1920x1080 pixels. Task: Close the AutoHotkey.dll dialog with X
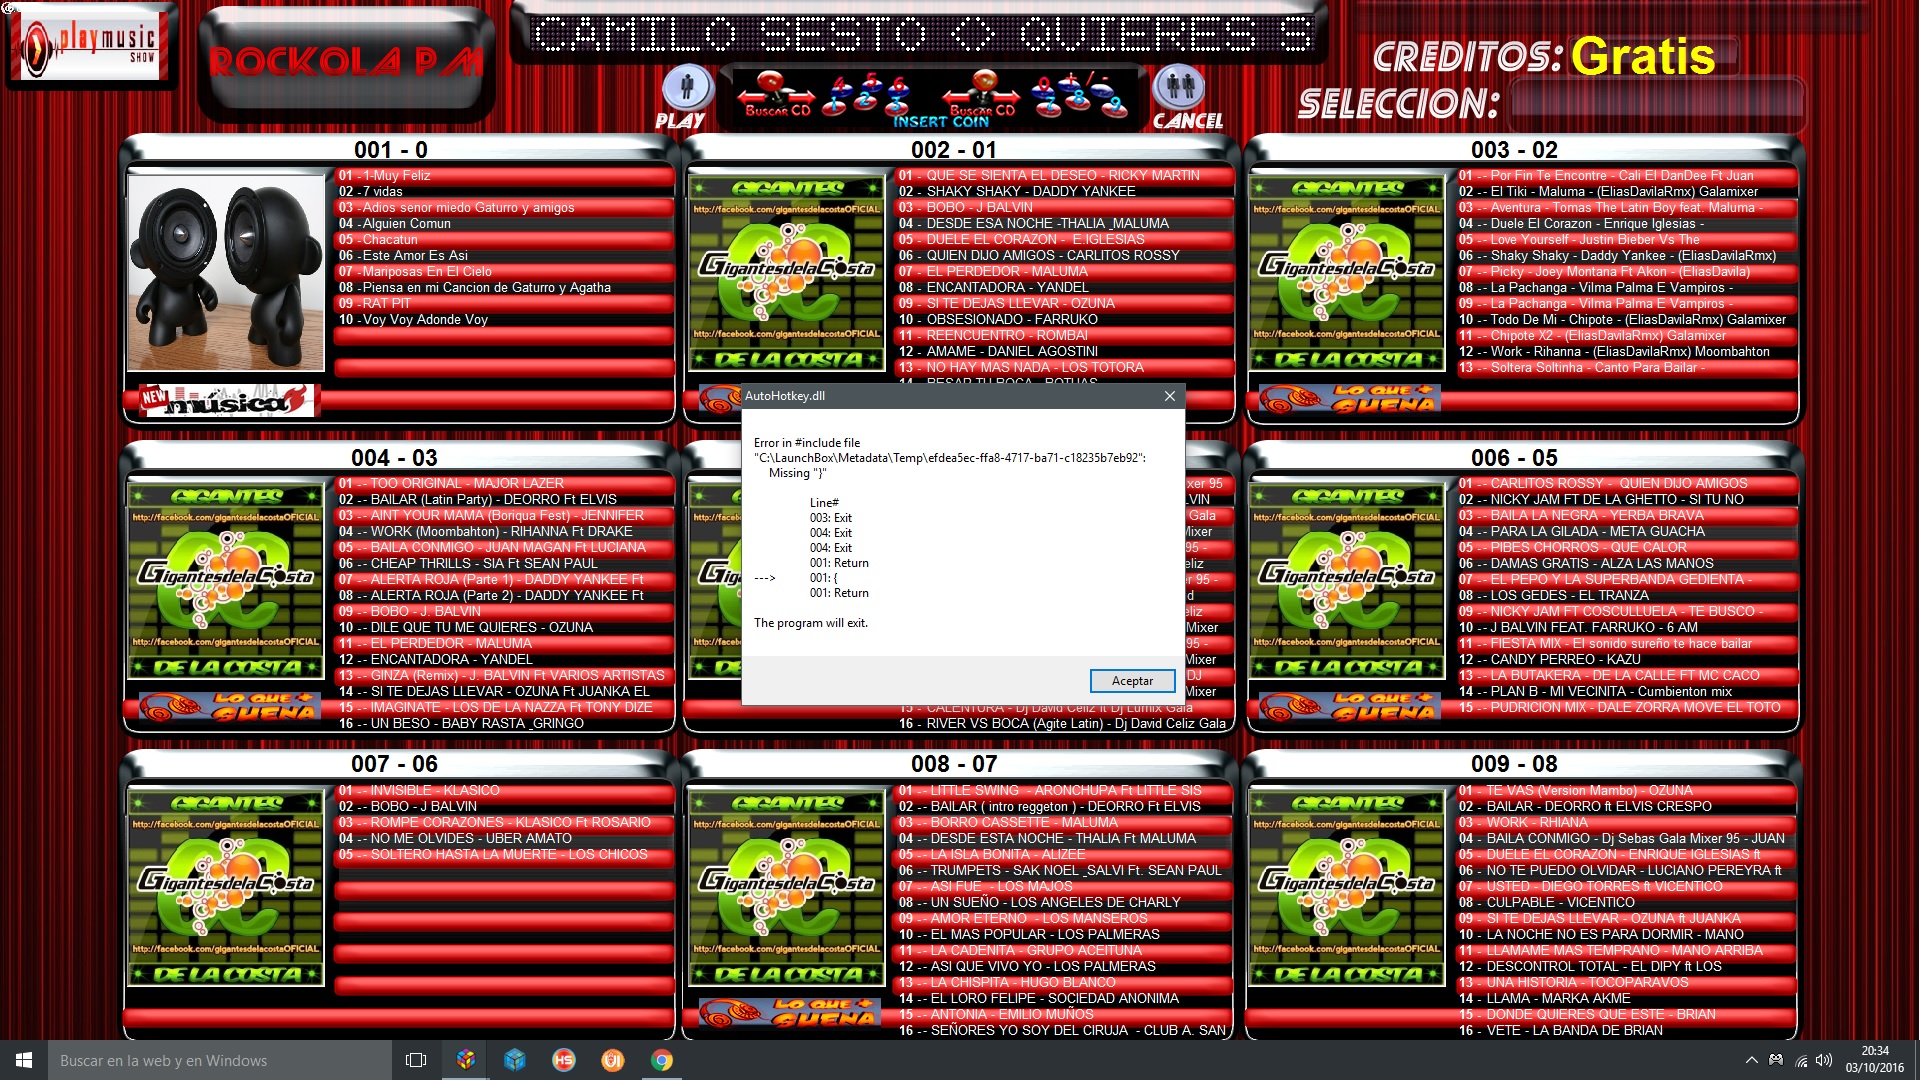(x=1169, y=396)
